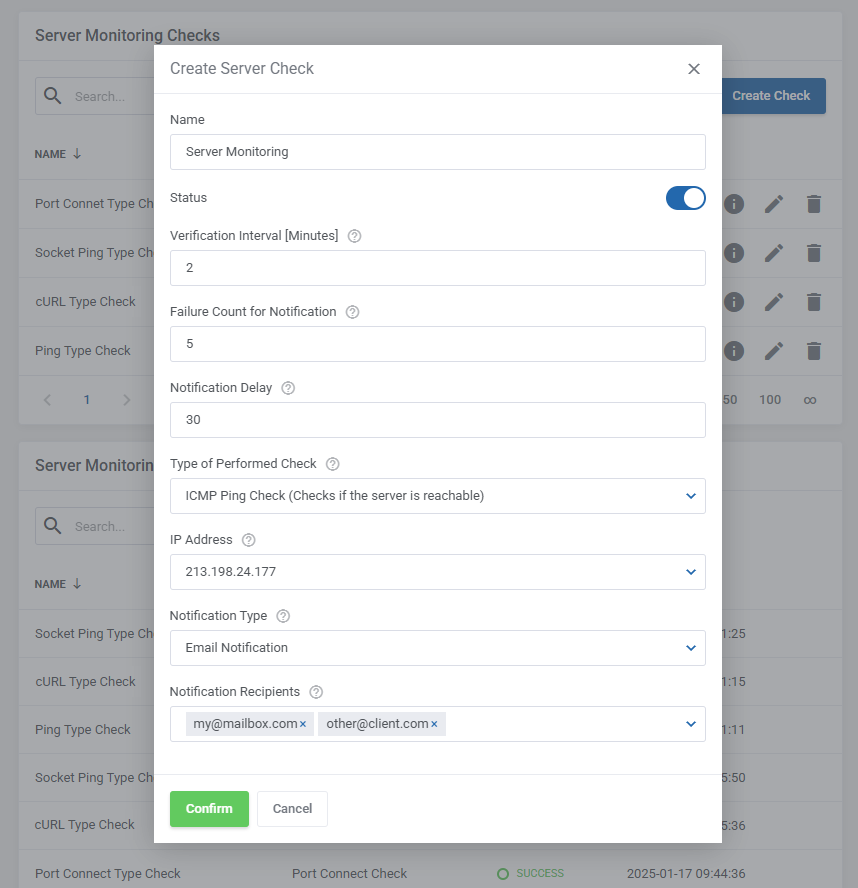Open the Notification Recipients help tooltip
The height and width of the screenshot is (888, 858).
coord(316,692)
